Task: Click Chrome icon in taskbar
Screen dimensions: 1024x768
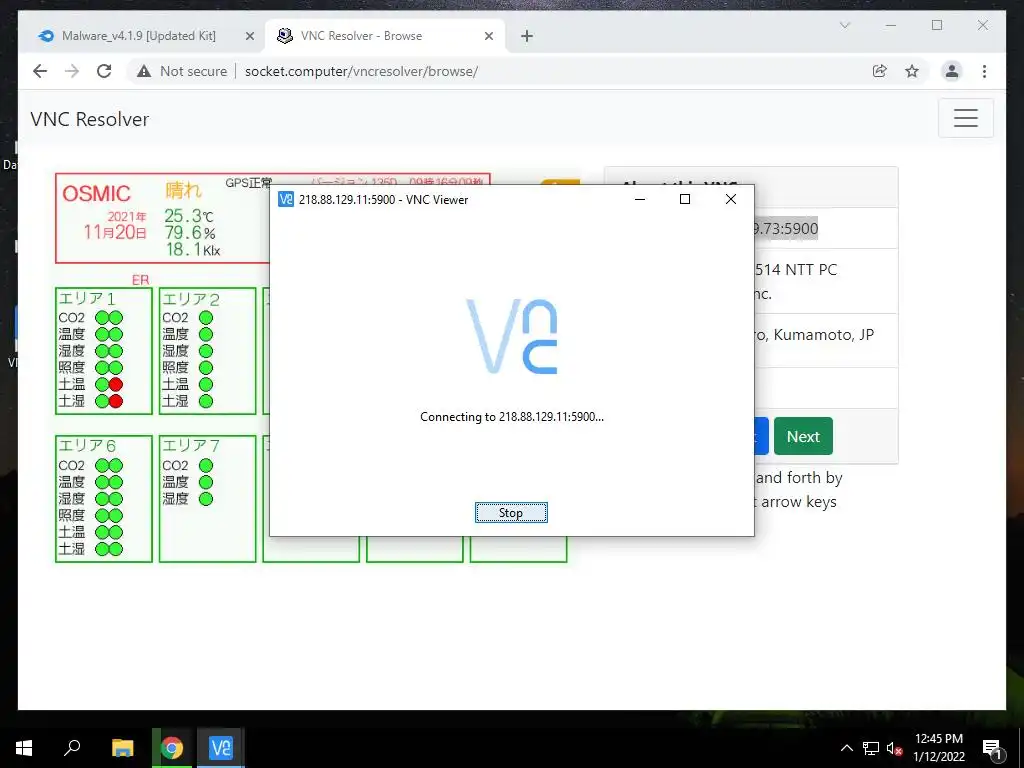Action: 172,748
